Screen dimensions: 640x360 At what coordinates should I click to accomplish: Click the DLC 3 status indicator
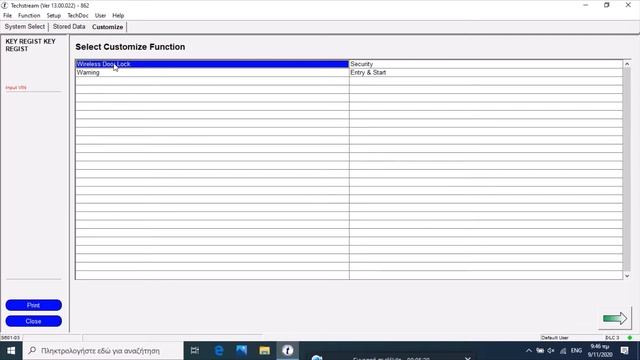(611, 338)
